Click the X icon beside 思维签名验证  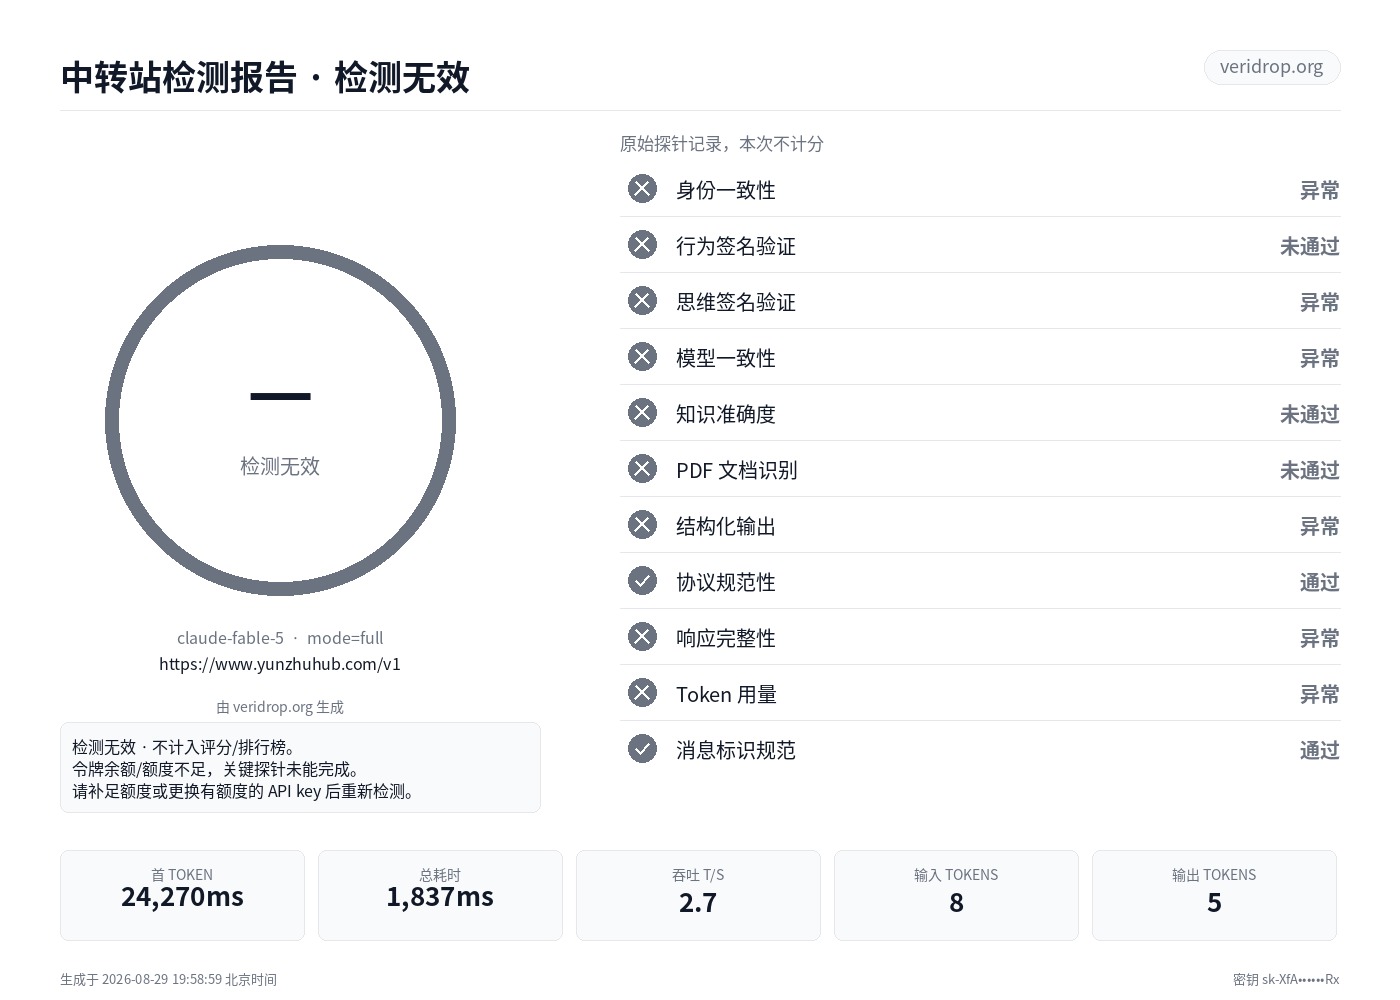tap(642, 301)
